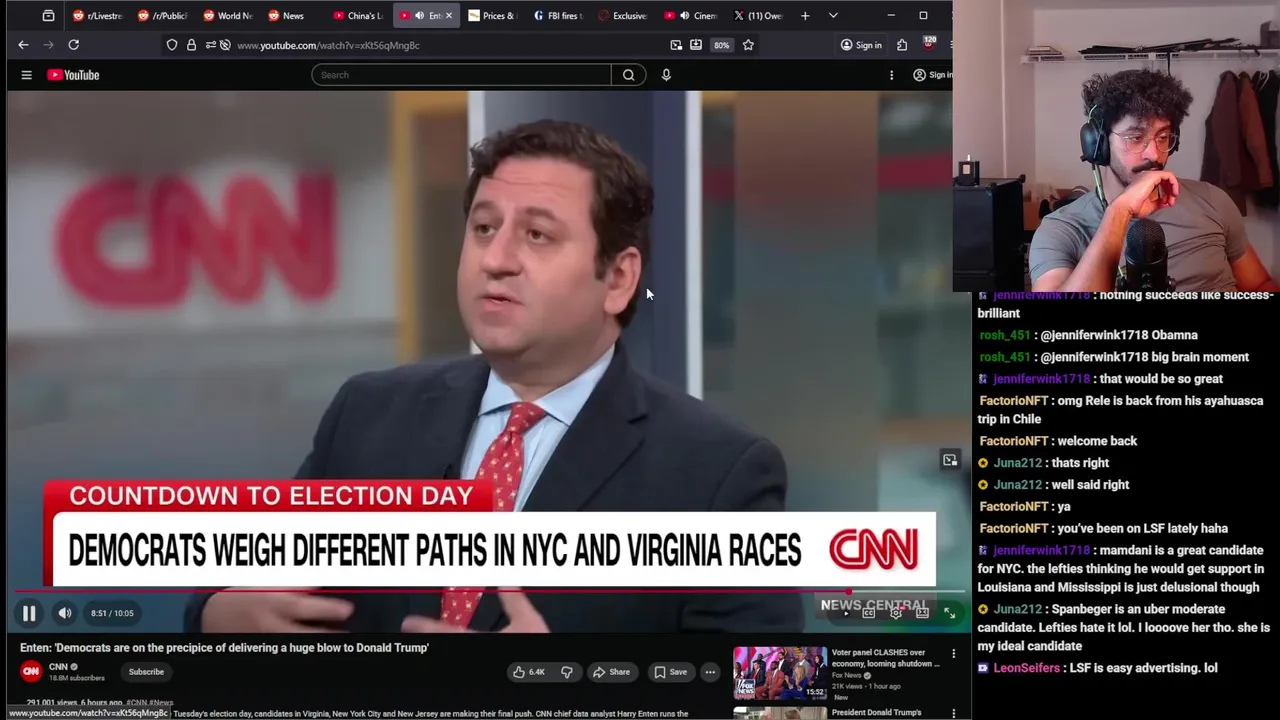
Task: Mute the video volume speaker icon
Action: pos(64,613)
